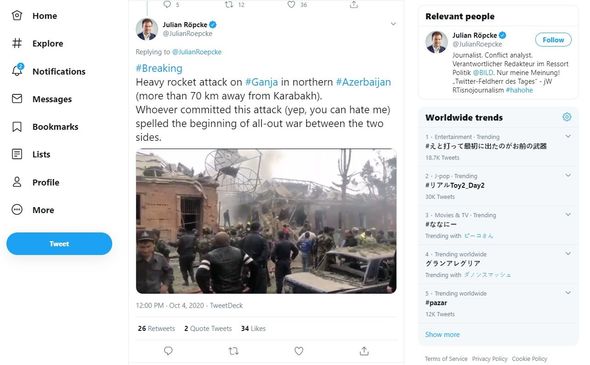This screenshot has height=365, width=590.
Task: Open the attached rocket attack photo
Action: click(266, 221)
